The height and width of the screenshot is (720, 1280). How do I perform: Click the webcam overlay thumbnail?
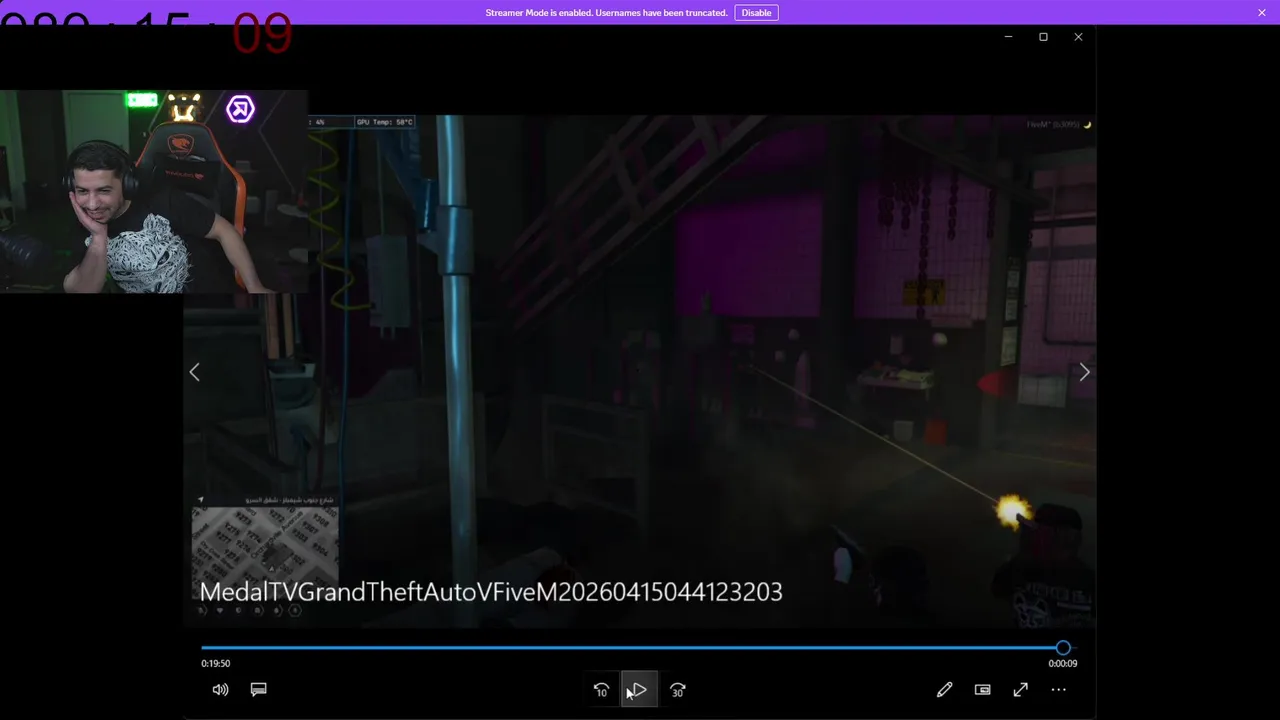(x=154, y=192)
